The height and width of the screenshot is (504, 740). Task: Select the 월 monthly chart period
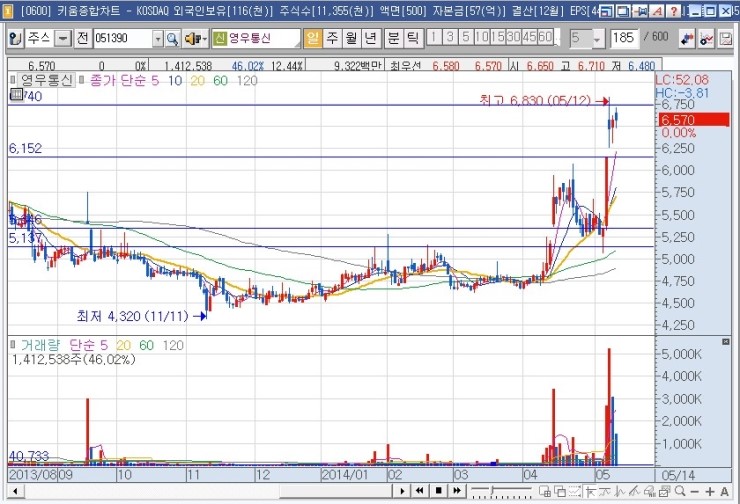[x=352, y=38]
